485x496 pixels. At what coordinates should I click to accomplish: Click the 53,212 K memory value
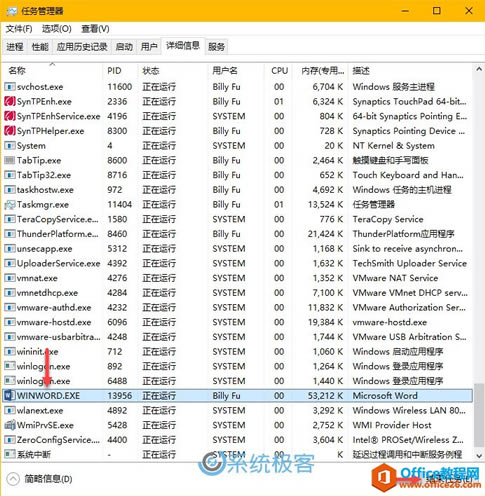[x=326, y=396]
